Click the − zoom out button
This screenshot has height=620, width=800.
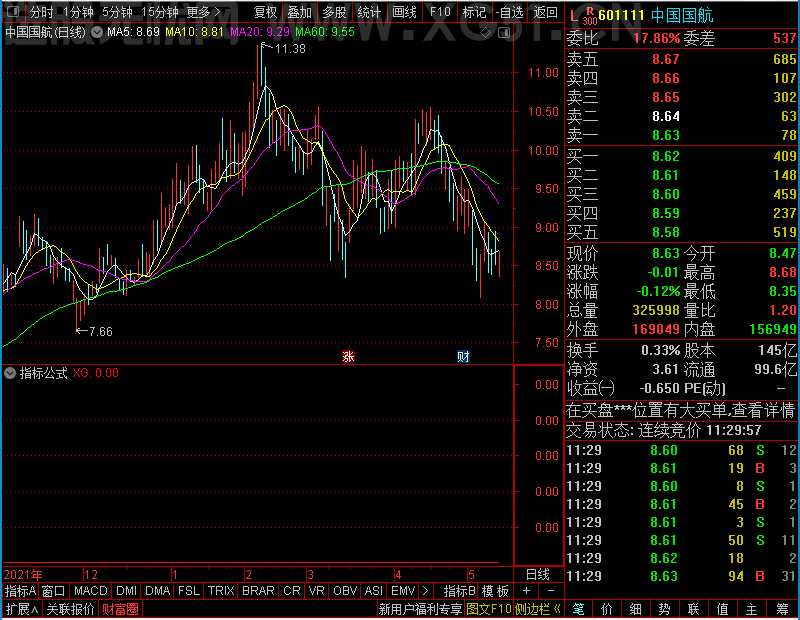551,591
